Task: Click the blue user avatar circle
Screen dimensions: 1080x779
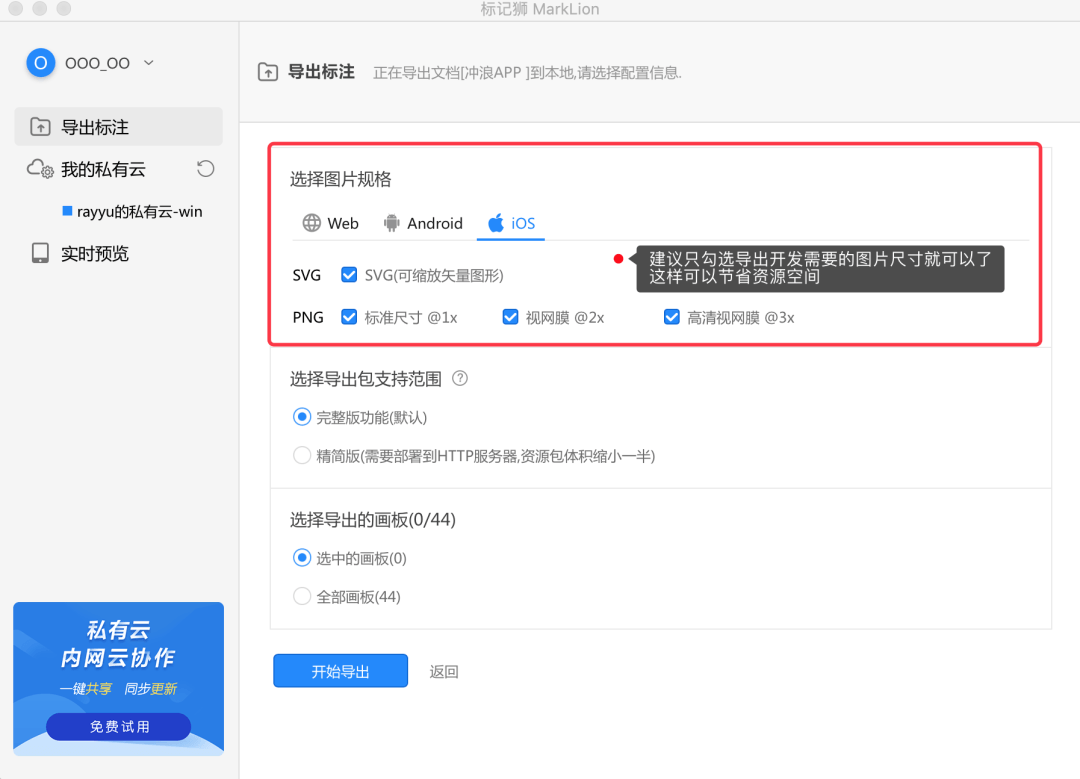Action: [41, 63]
